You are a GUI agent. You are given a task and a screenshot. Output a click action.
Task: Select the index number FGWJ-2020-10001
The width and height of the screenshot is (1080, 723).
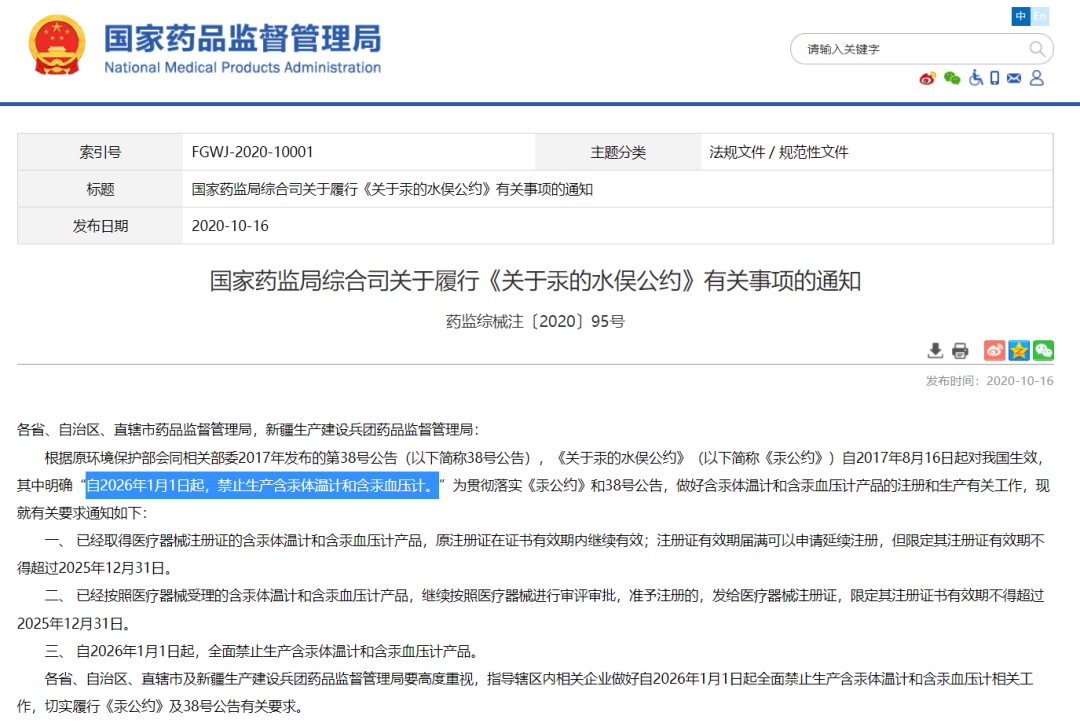(x=252, y=152)
